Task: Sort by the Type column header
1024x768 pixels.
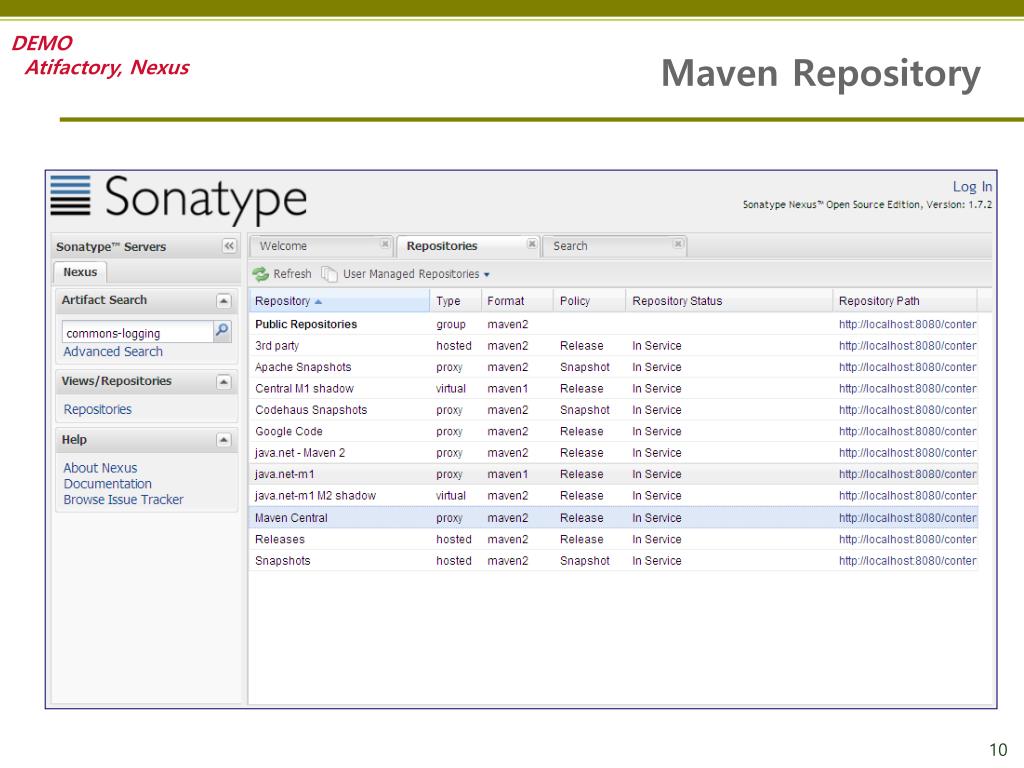Action: click(455, 301)
